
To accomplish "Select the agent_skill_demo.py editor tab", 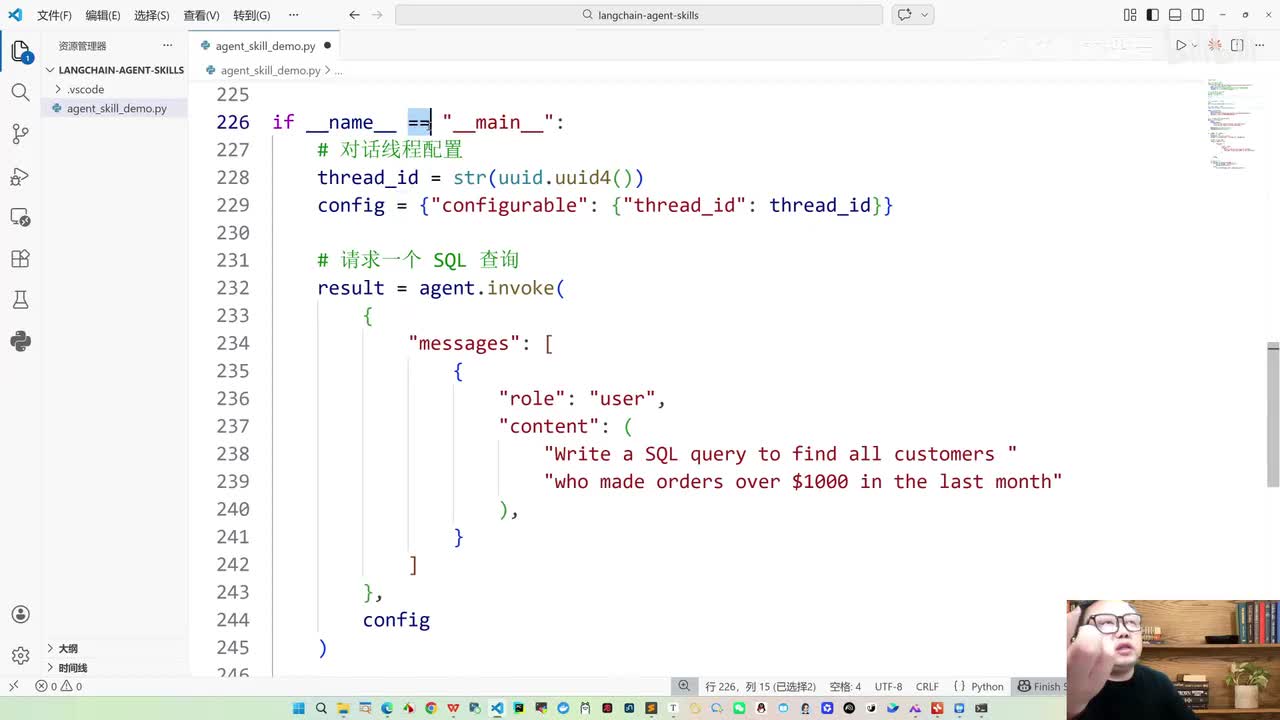I will (x=265, y=46).
